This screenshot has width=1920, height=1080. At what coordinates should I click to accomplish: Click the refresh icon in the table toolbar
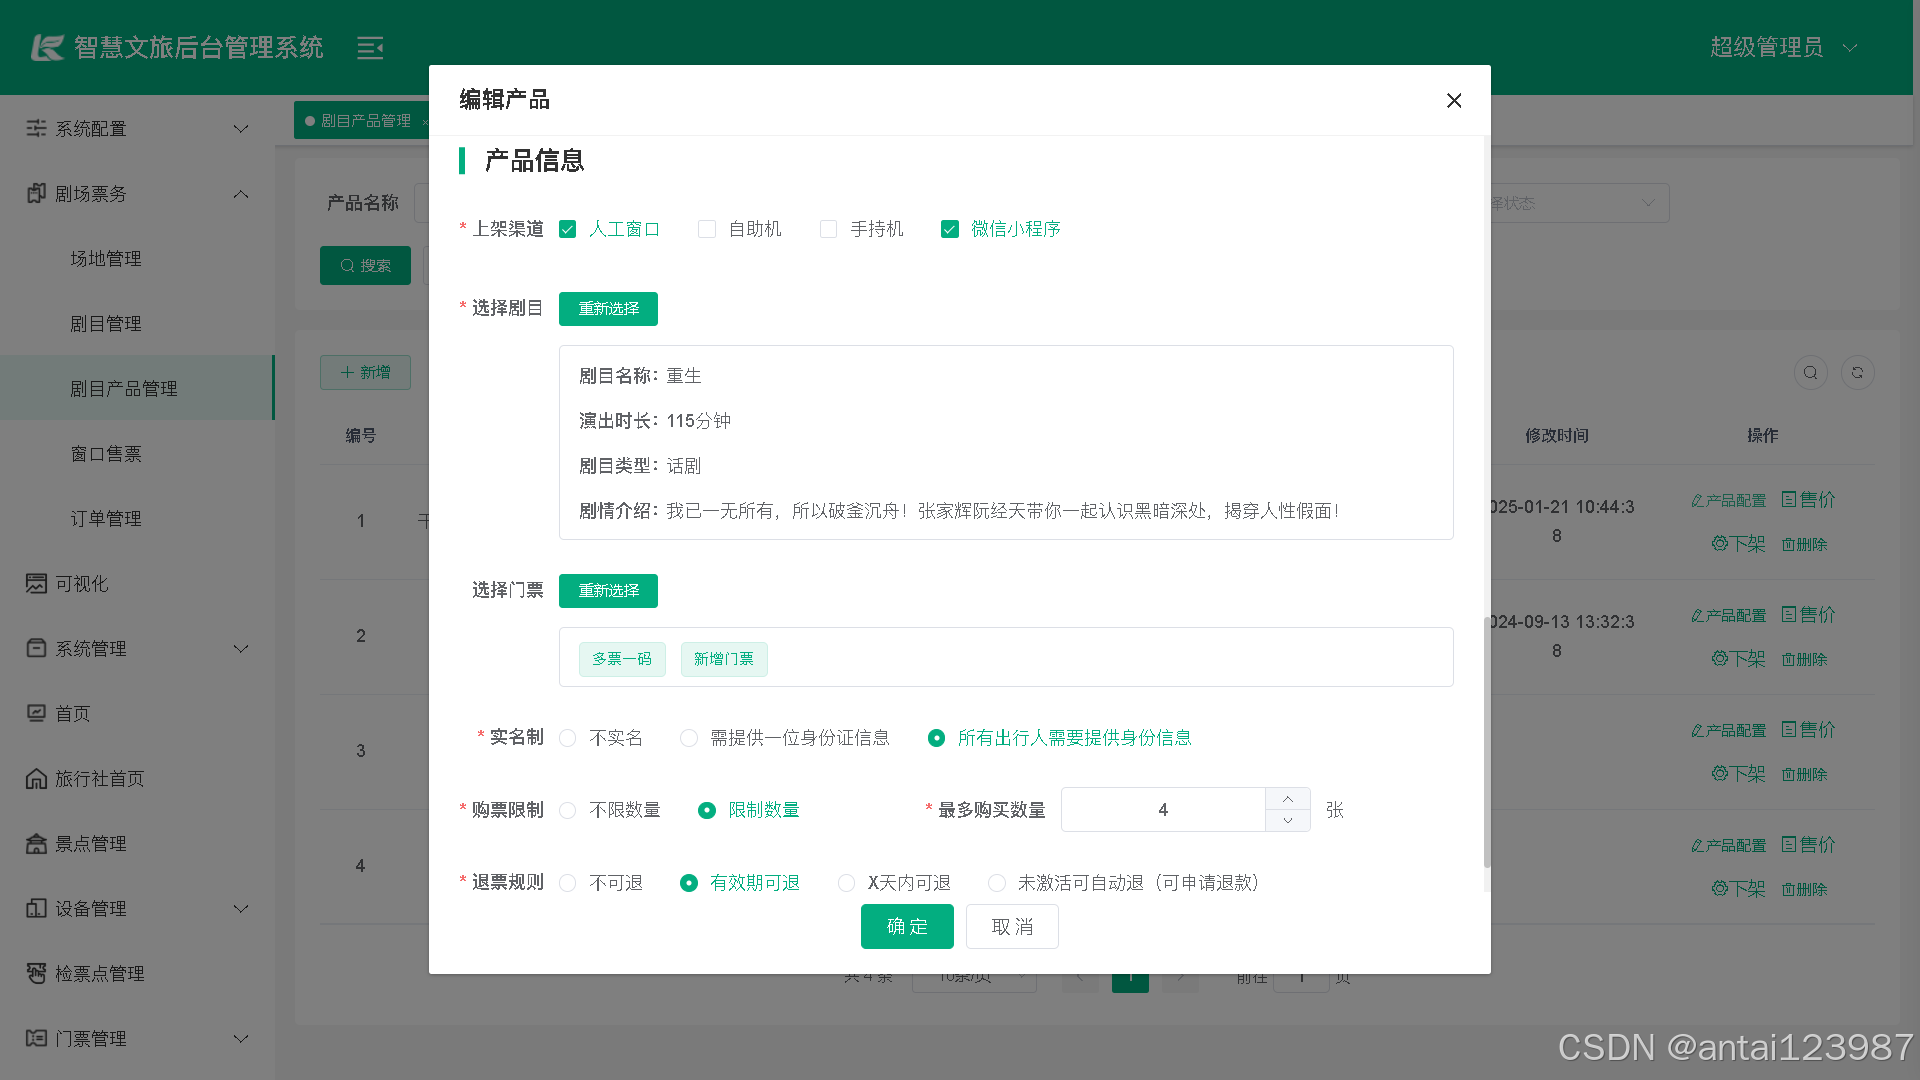pyautogui.click(x=1857, y=372)
